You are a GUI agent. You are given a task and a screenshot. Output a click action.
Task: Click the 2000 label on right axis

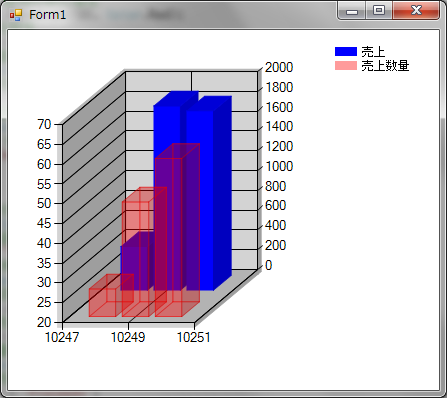(279, 67)
